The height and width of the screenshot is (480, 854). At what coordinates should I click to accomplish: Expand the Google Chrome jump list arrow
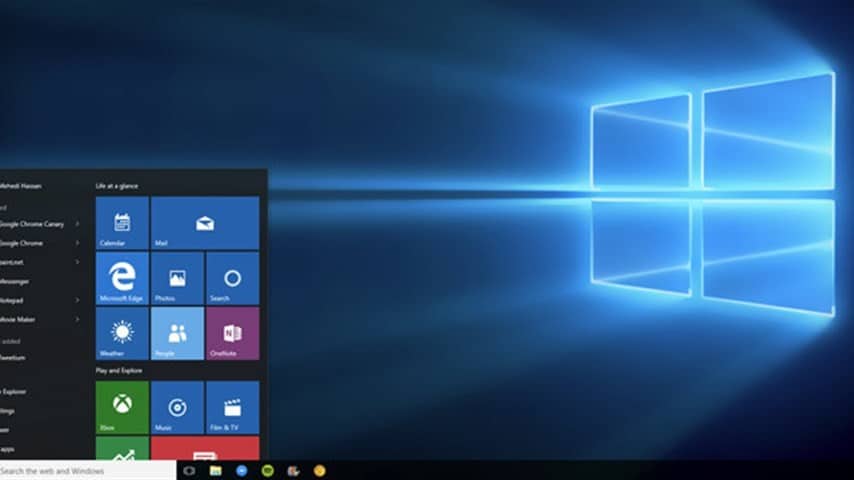pos(77,243)
